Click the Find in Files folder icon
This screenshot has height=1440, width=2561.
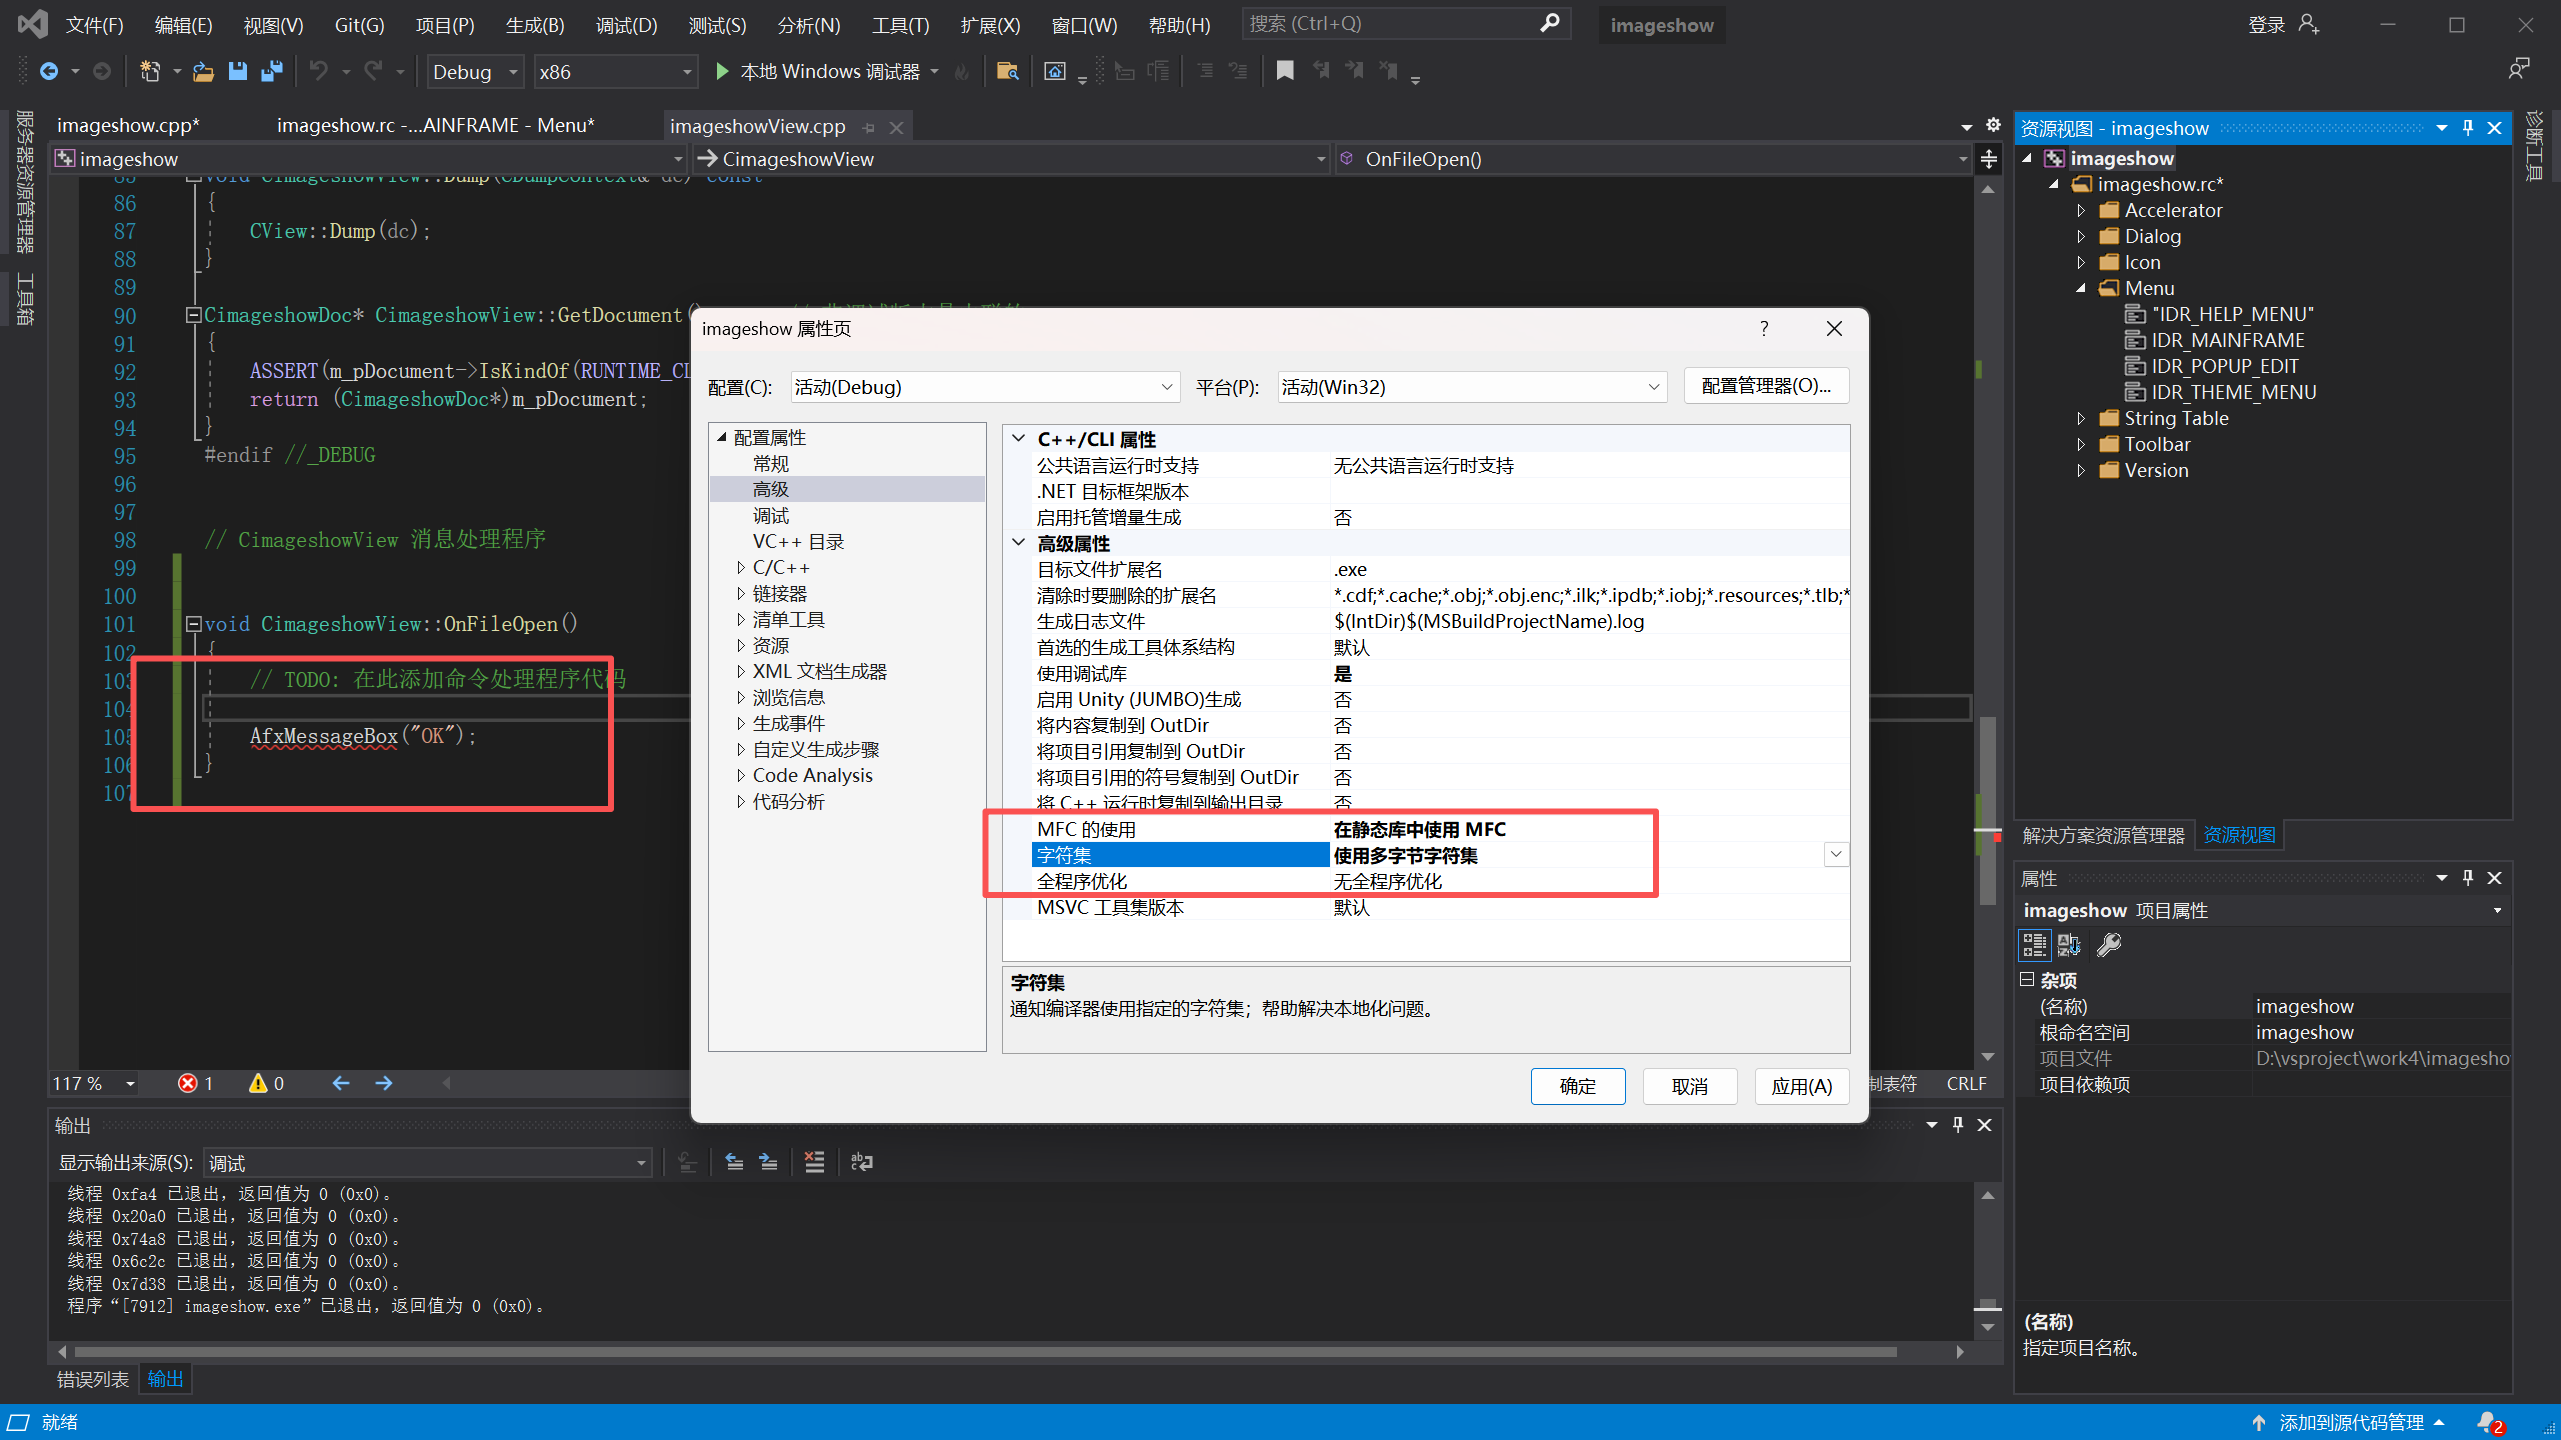[1007, 71]
